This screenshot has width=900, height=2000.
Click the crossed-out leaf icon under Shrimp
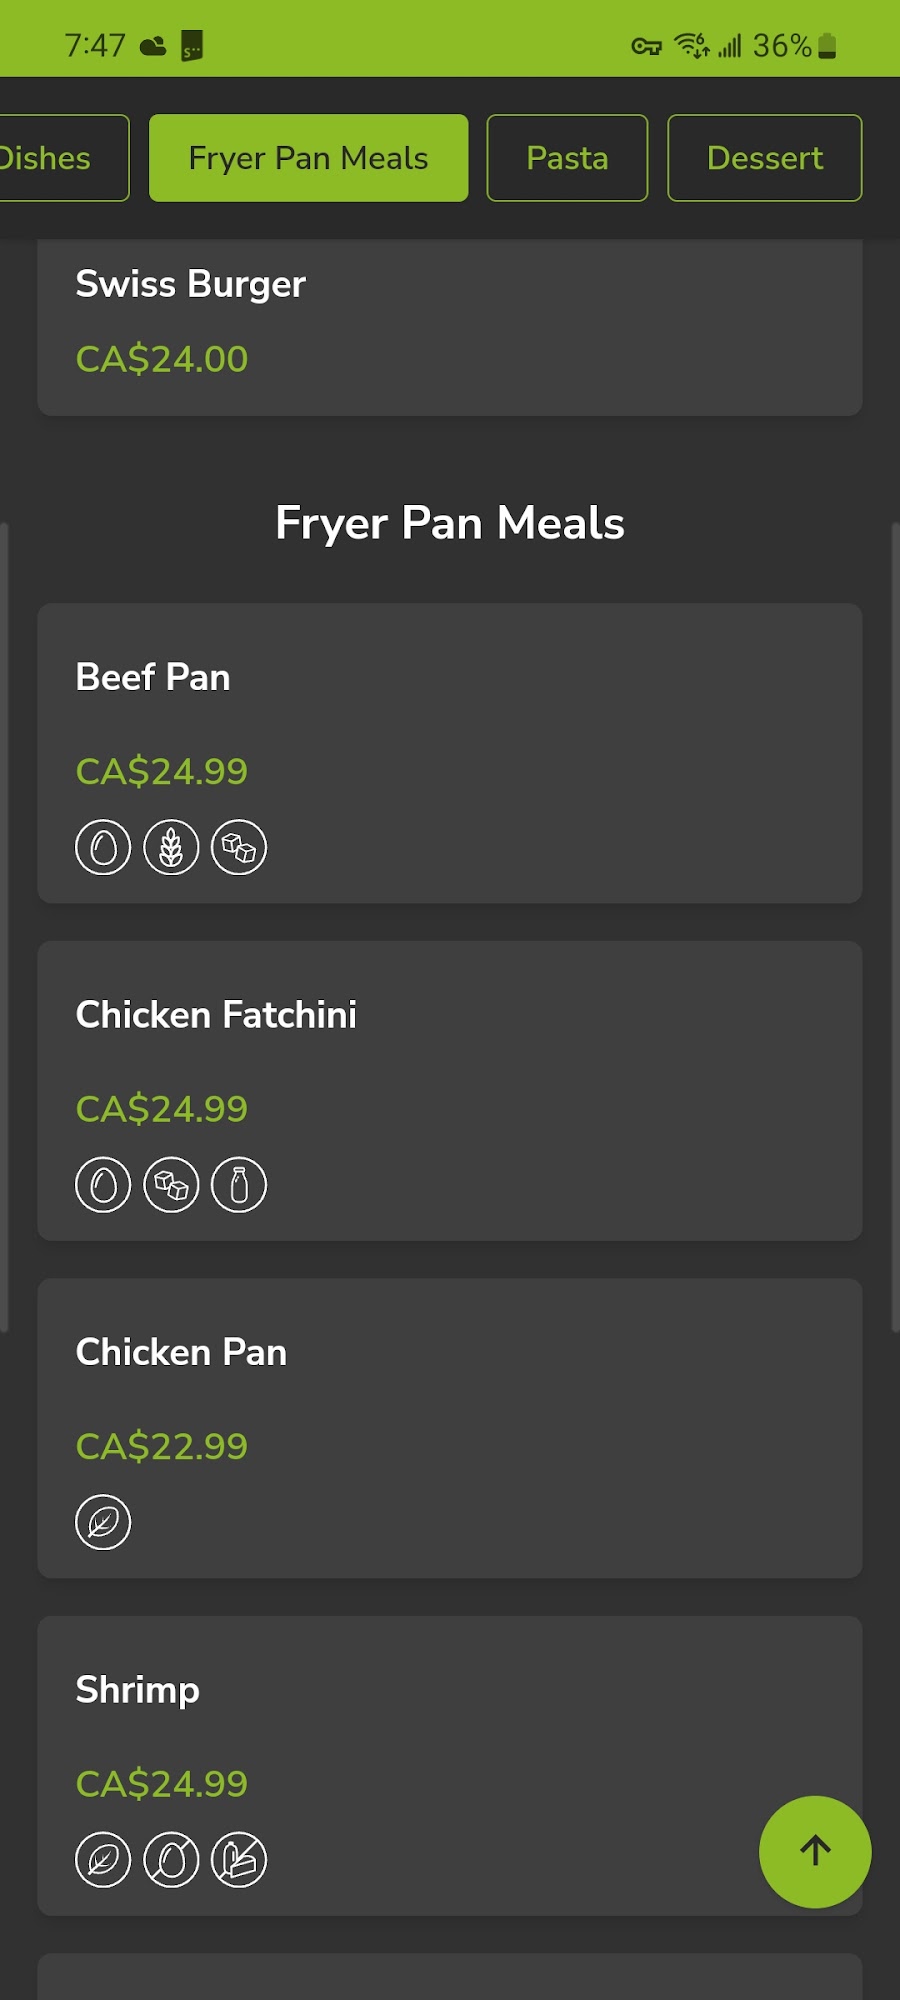pos(102,1860)
